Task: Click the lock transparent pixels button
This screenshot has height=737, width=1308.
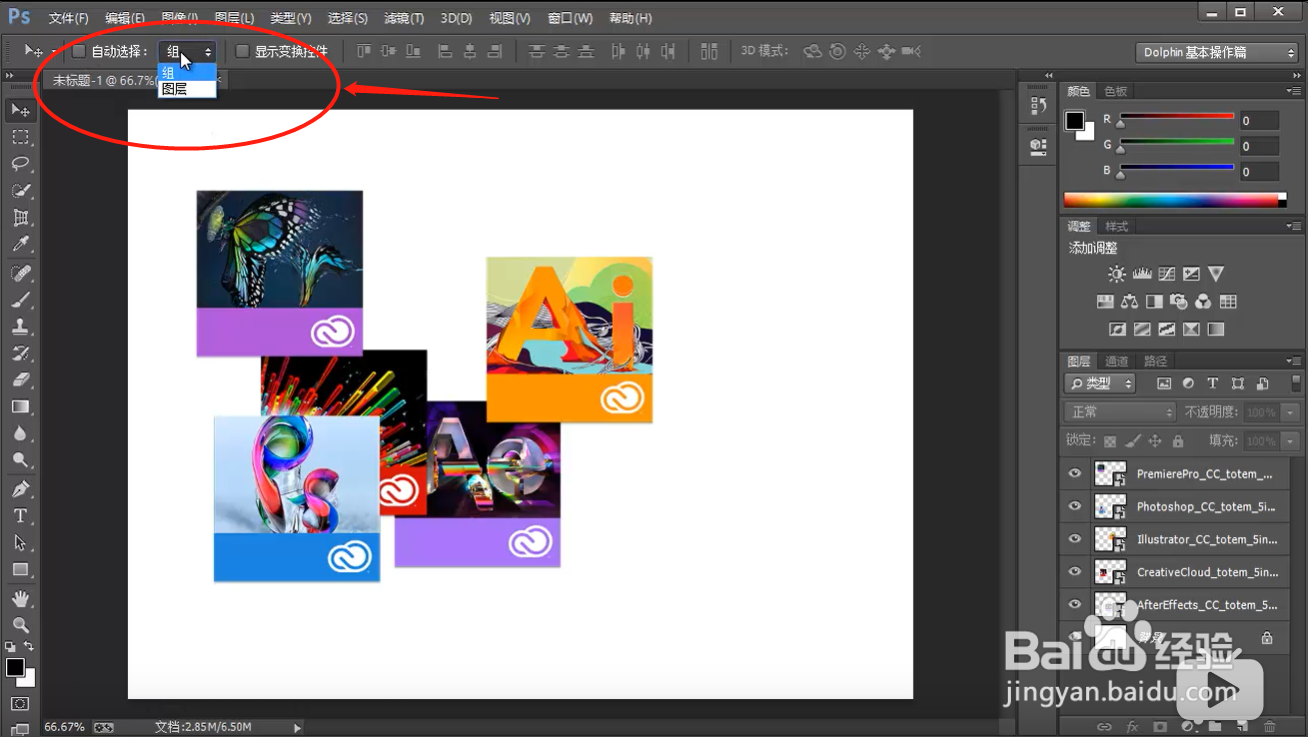Action: pos(1110,440)
